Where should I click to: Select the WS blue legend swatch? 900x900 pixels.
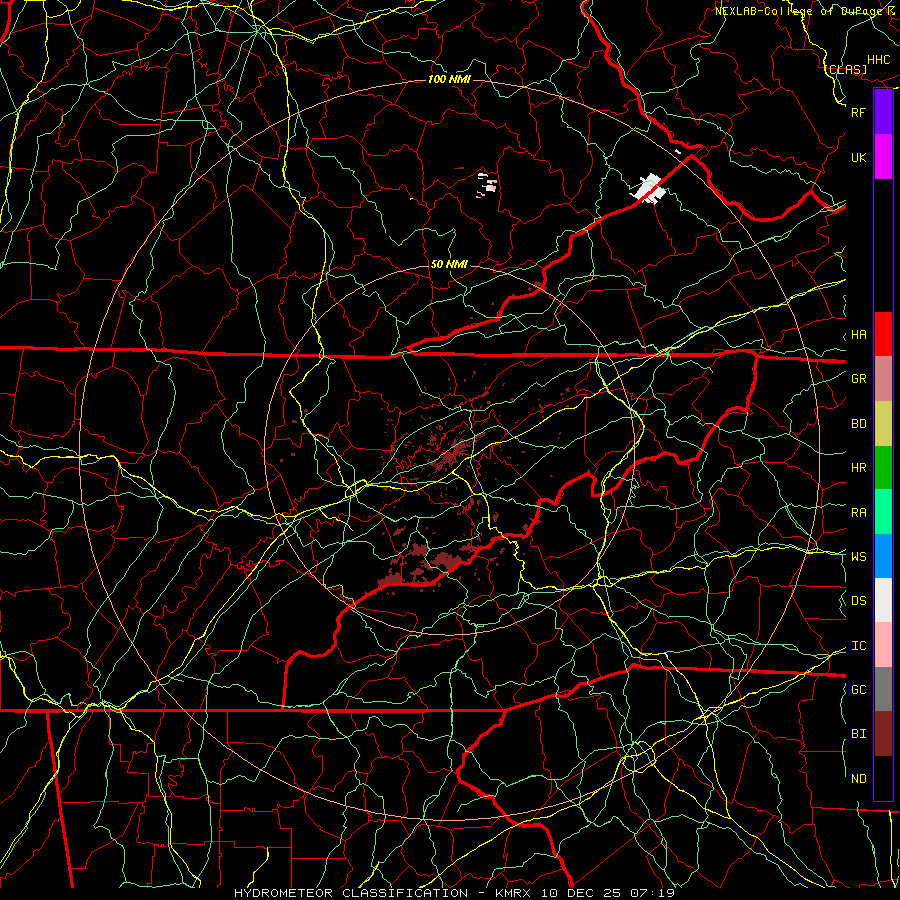coord(883,556)
